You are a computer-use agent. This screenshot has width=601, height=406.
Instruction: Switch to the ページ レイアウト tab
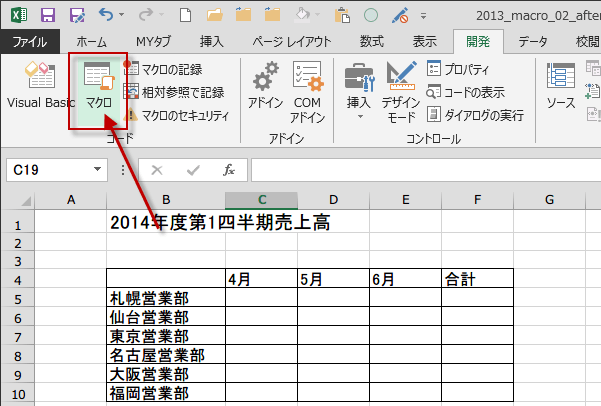point(292,41)
